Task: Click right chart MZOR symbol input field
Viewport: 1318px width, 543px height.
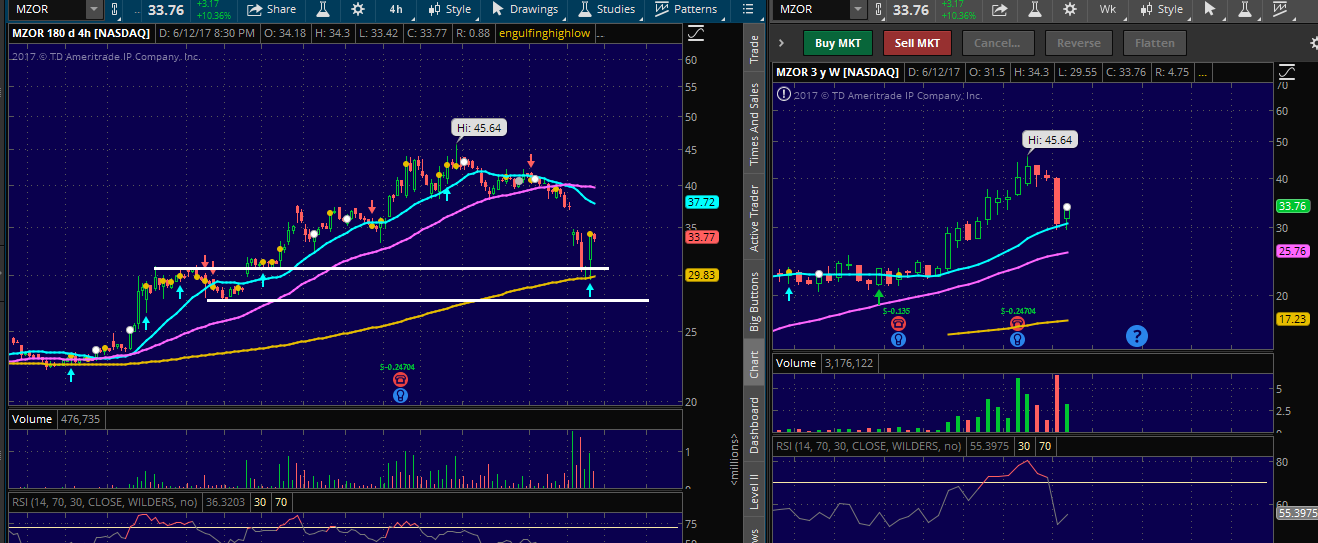Action: [x=811, y=10]
